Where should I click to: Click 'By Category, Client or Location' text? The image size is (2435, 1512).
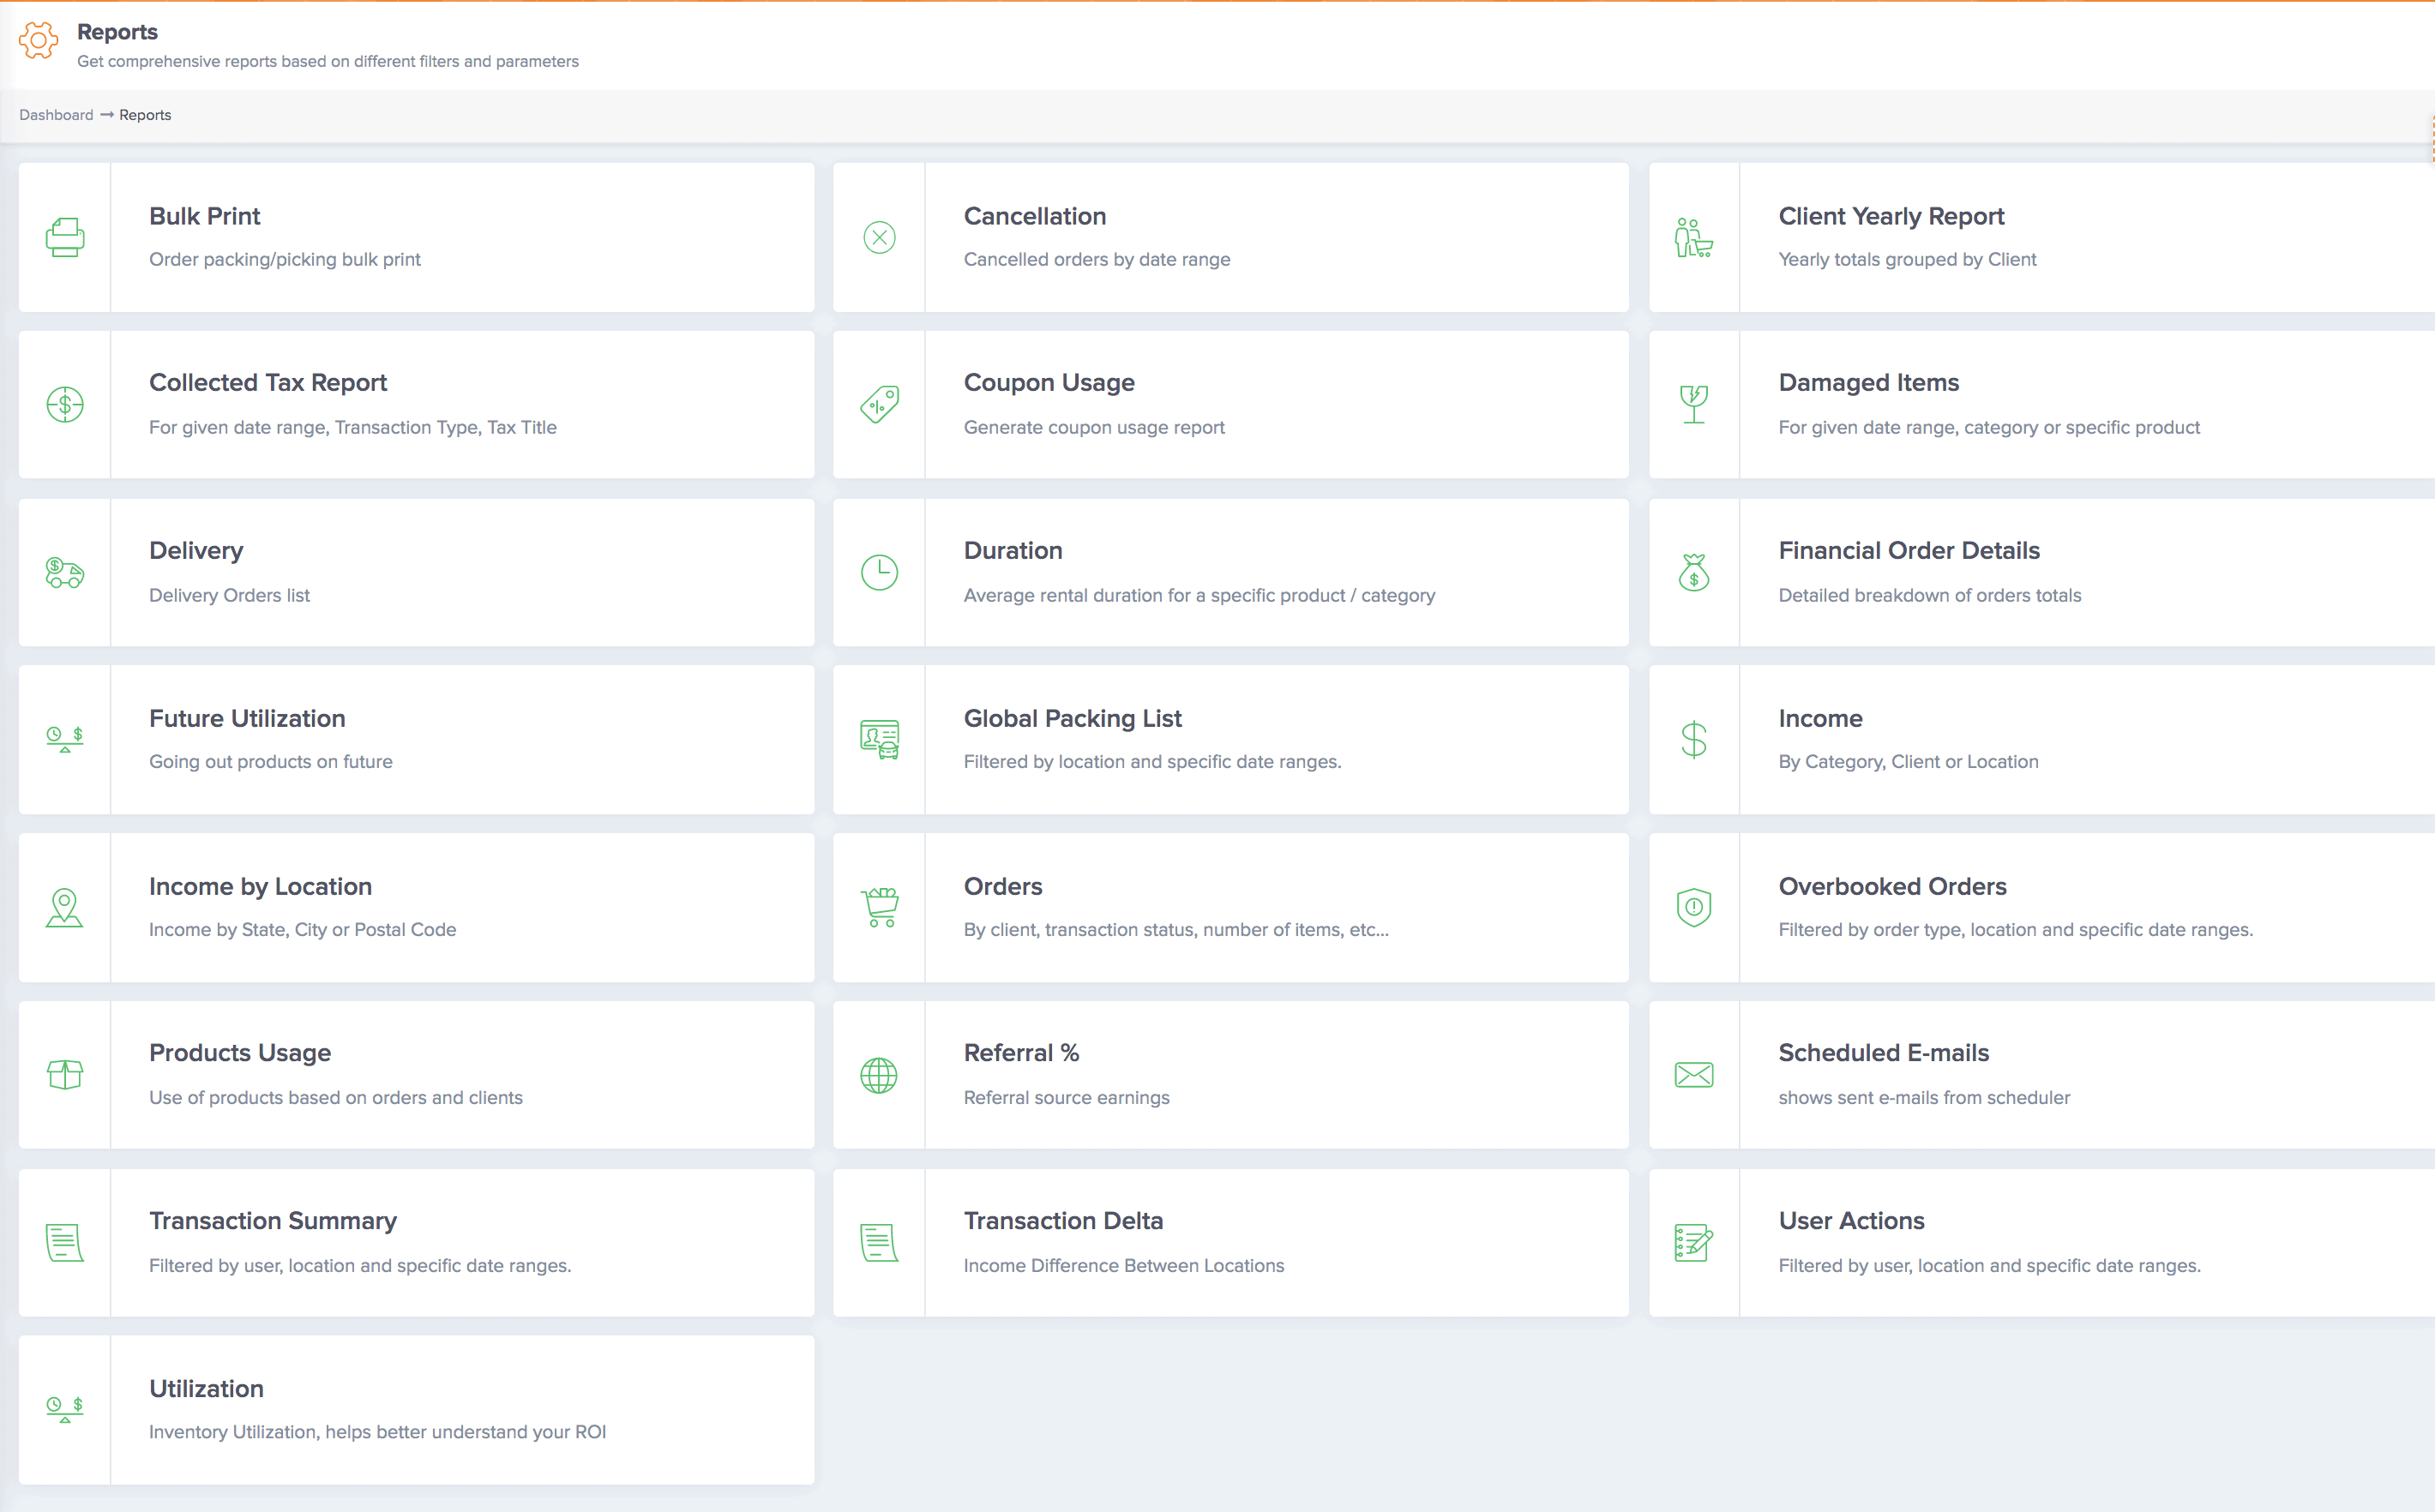1908,762
